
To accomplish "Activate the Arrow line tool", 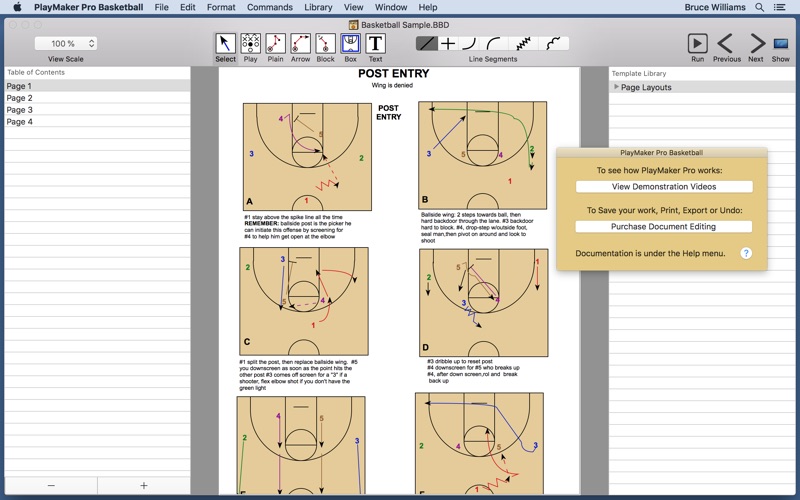I will tap(301, 44).
